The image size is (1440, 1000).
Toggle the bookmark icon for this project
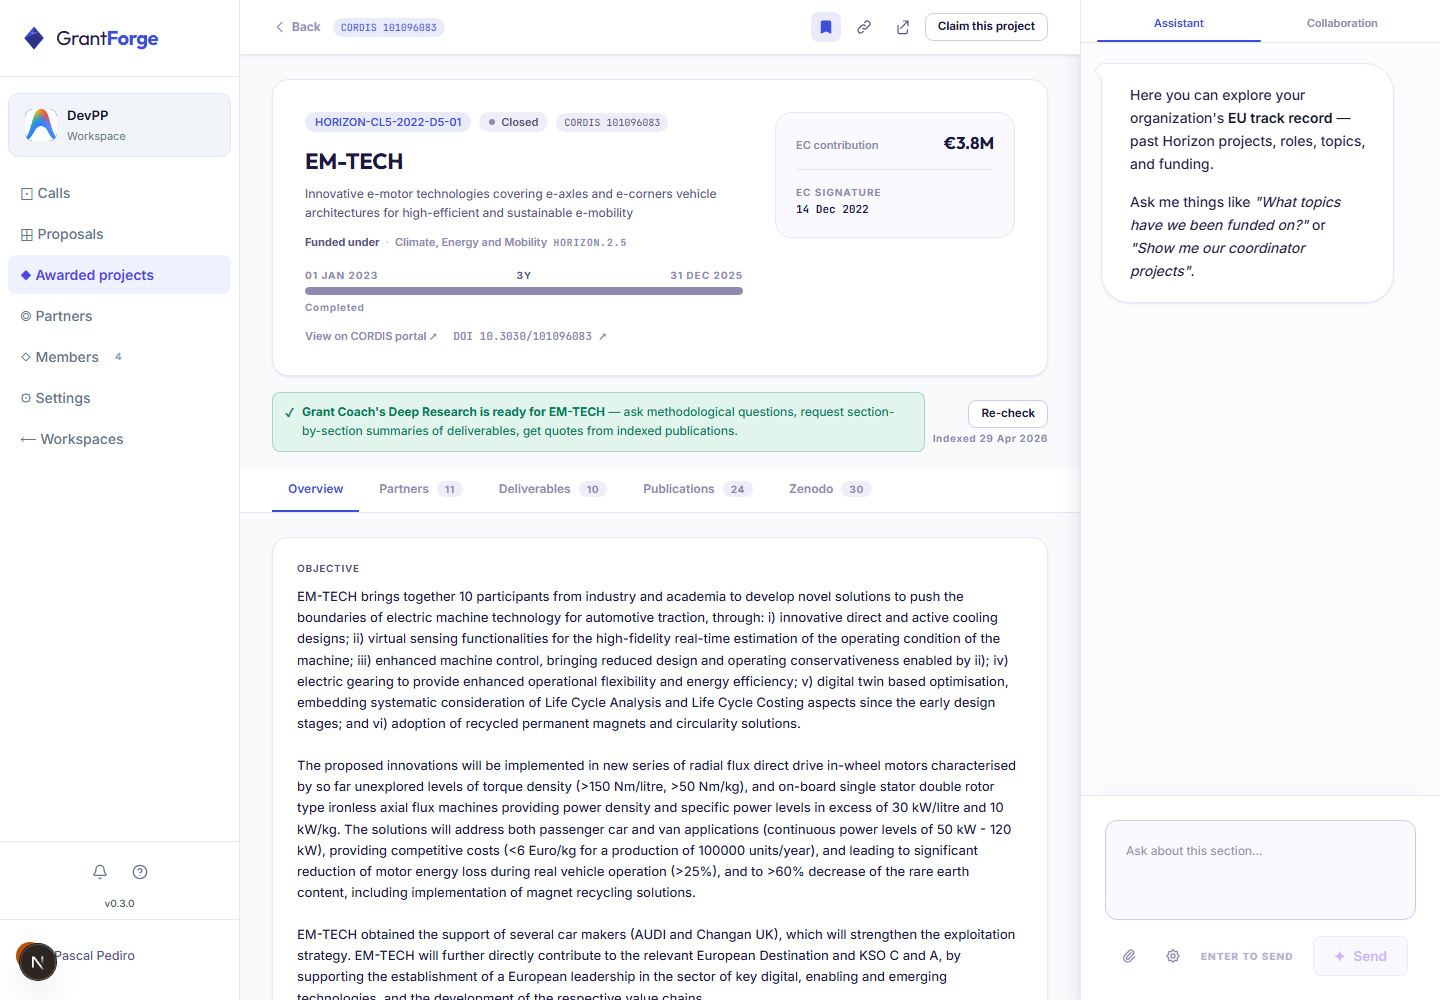click(826, 27)
